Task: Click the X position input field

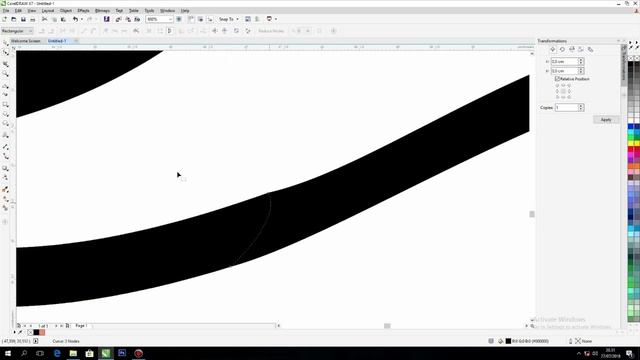Action: click(x=564, y=61)
